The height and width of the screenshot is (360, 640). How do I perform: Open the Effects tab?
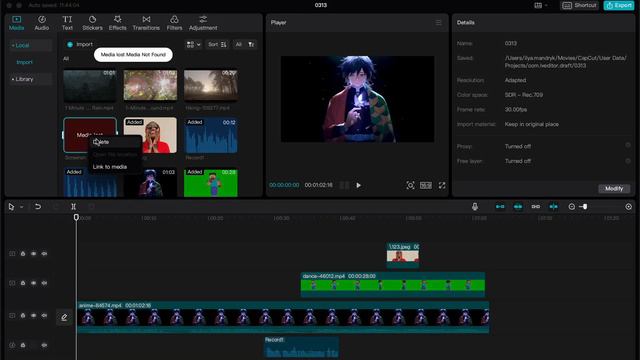tap(118, 23)
